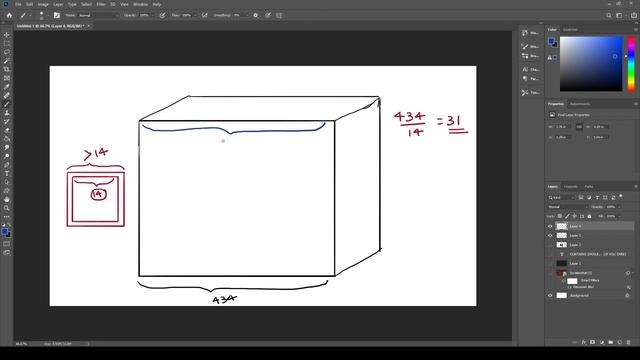Viewport: 640px width, 360px height.
Task: Switch to the Paths tab
Action: pos(589,187)
